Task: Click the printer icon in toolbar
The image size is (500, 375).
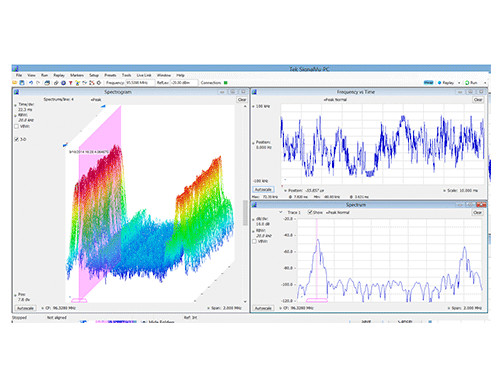Action: [47, 83]
